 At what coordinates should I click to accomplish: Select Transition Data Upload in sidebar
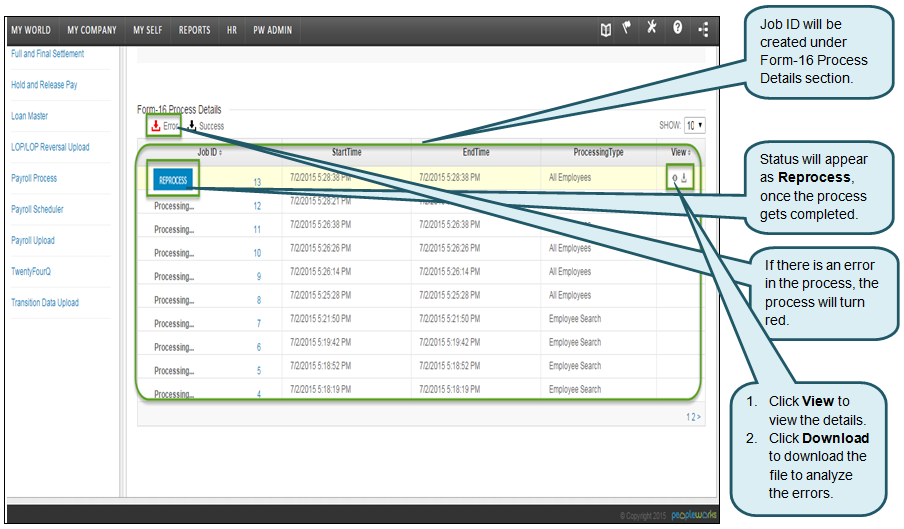44,303
